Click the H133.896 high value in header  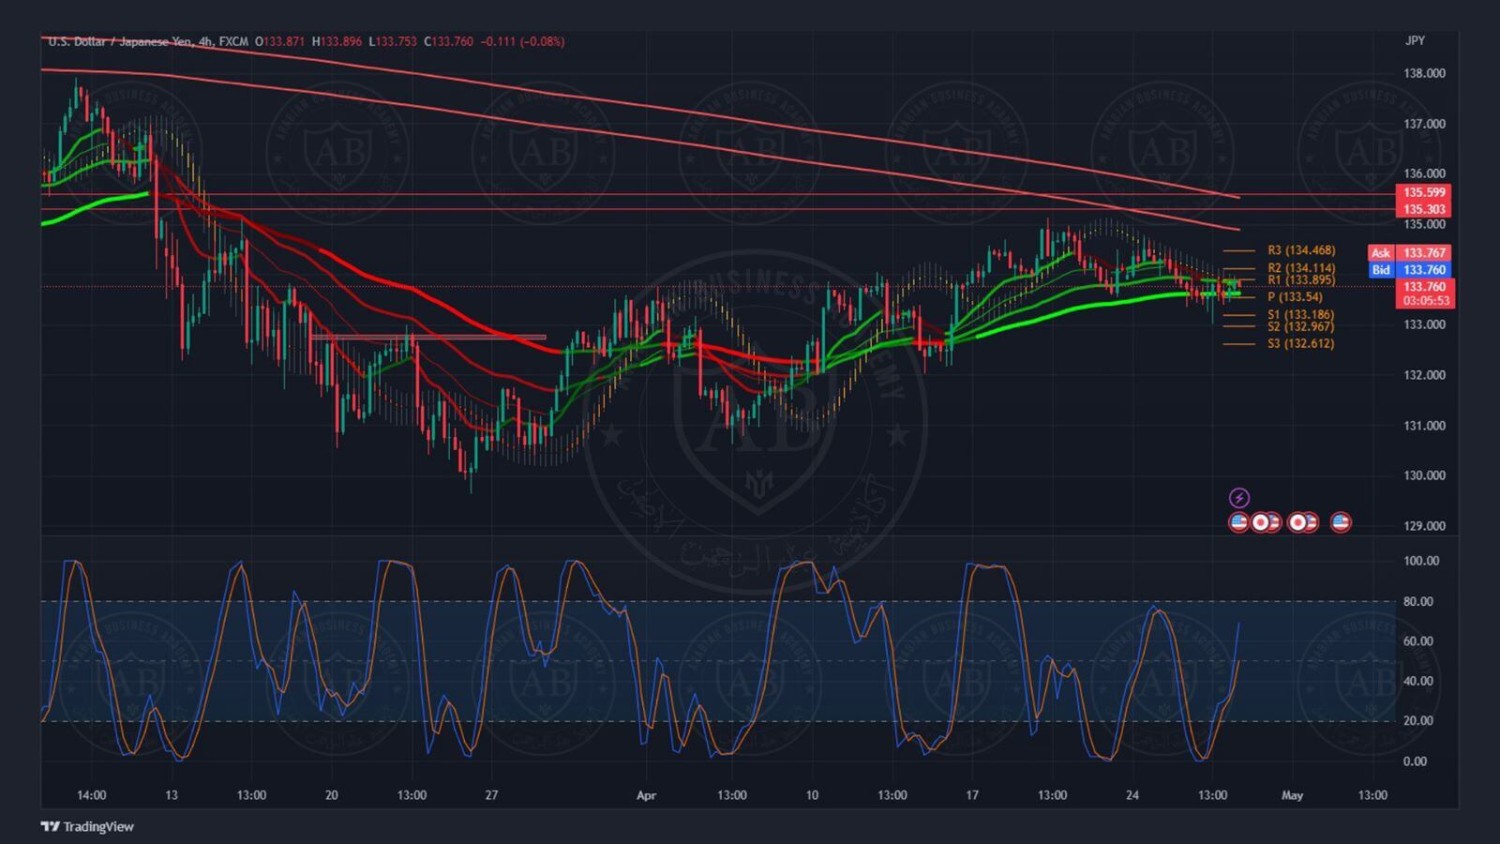[337, 41]
